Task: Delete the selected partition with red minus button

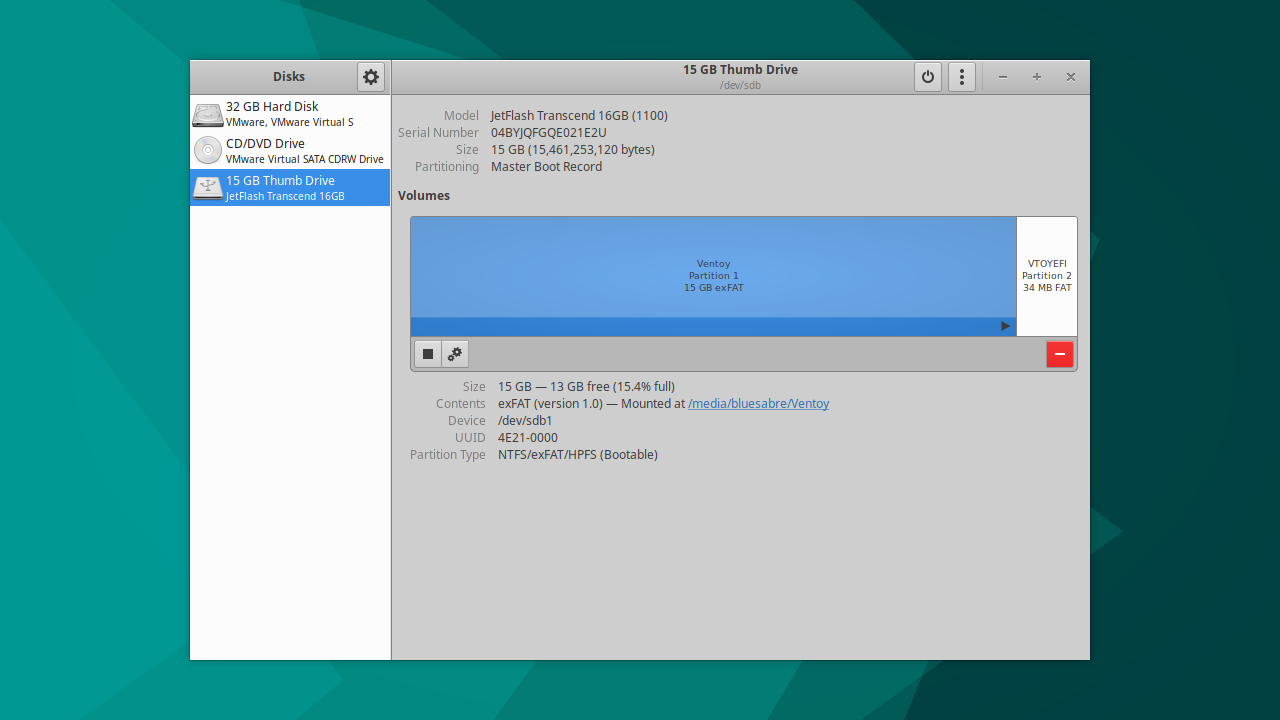Action: coord(1059,353)
